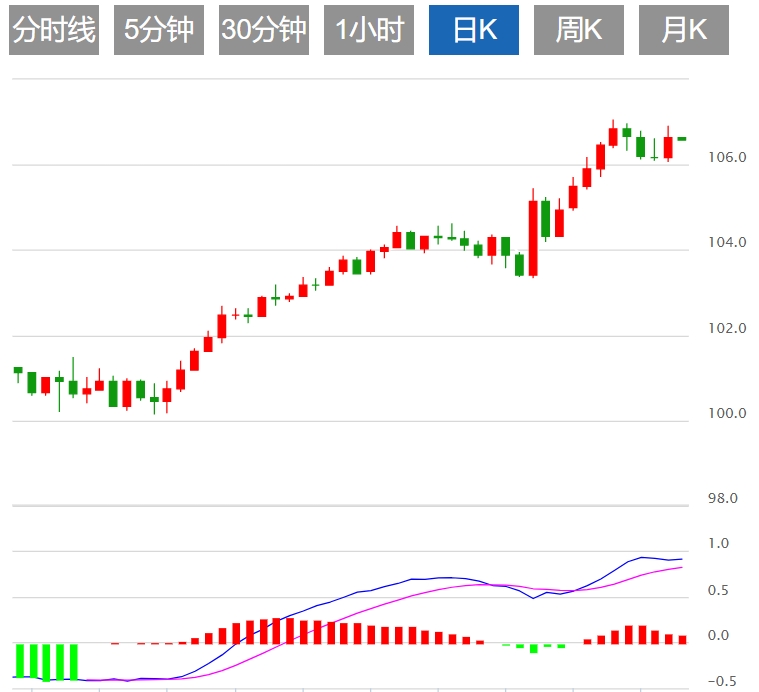
Task: Click the rightmost red MACD histogram bar
Action: (682, 639)
